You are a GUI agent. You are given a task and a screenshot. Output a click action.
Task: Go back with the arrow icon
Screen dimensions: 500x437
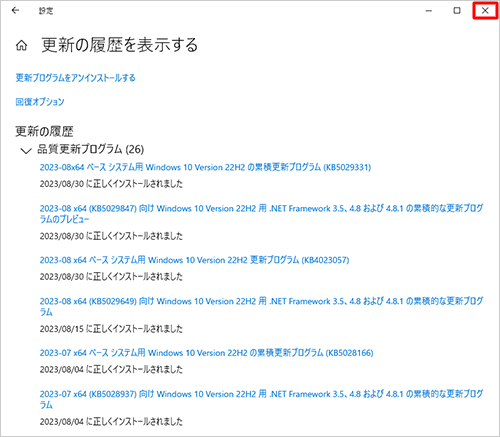15,11
